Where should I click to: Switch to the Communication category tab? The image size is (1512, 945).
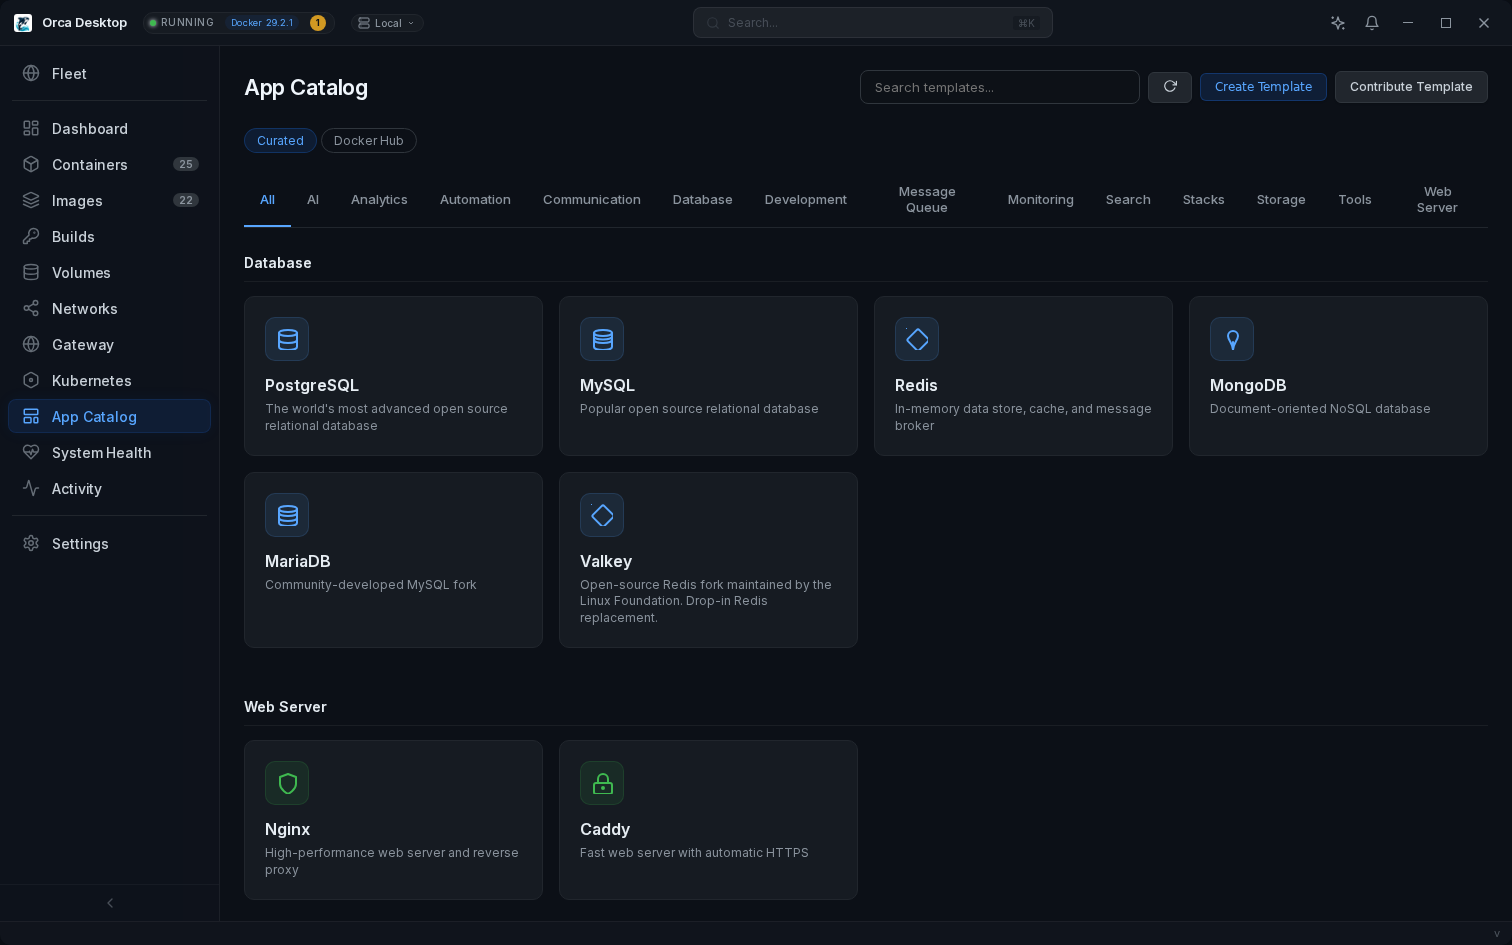[592, 200]
